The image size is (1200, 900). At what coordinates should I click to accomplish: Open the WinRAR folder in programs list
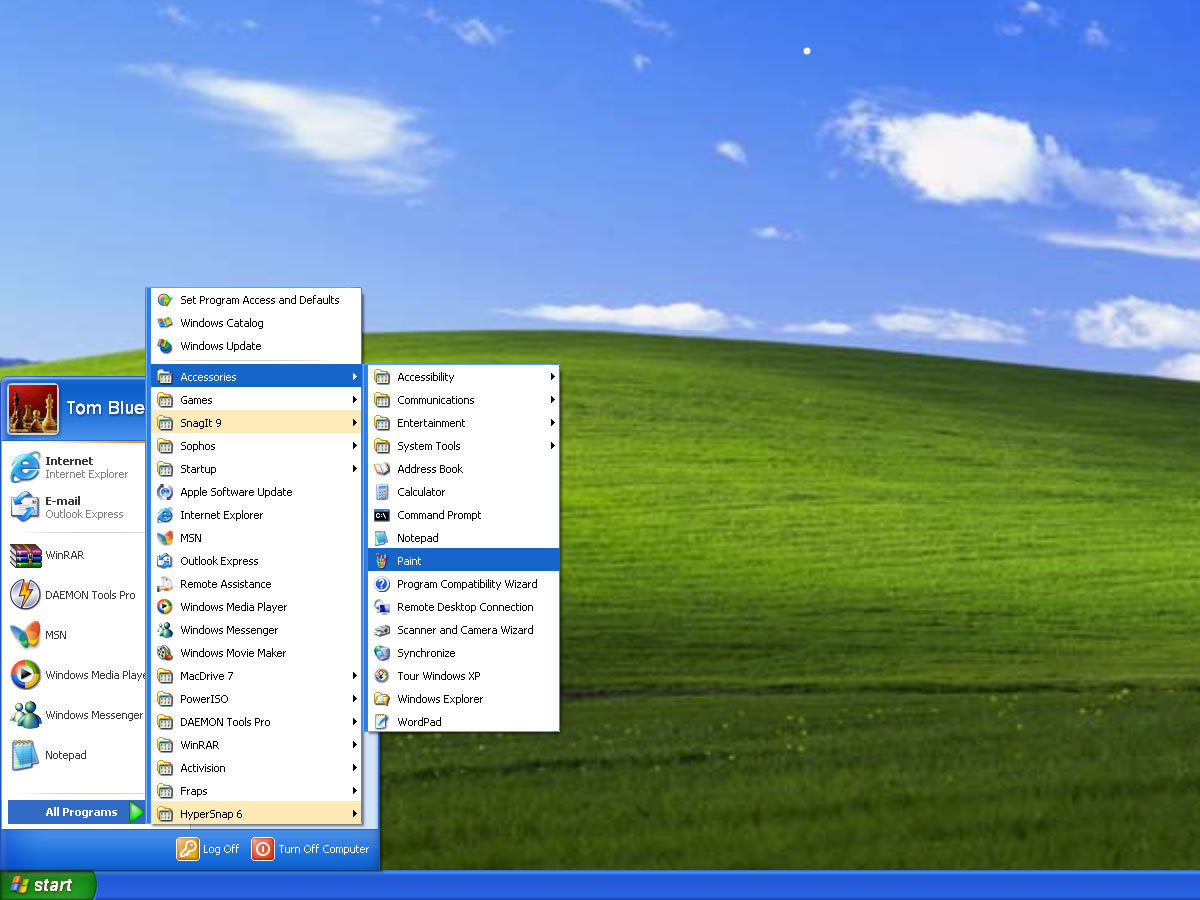tap(256, 745)
